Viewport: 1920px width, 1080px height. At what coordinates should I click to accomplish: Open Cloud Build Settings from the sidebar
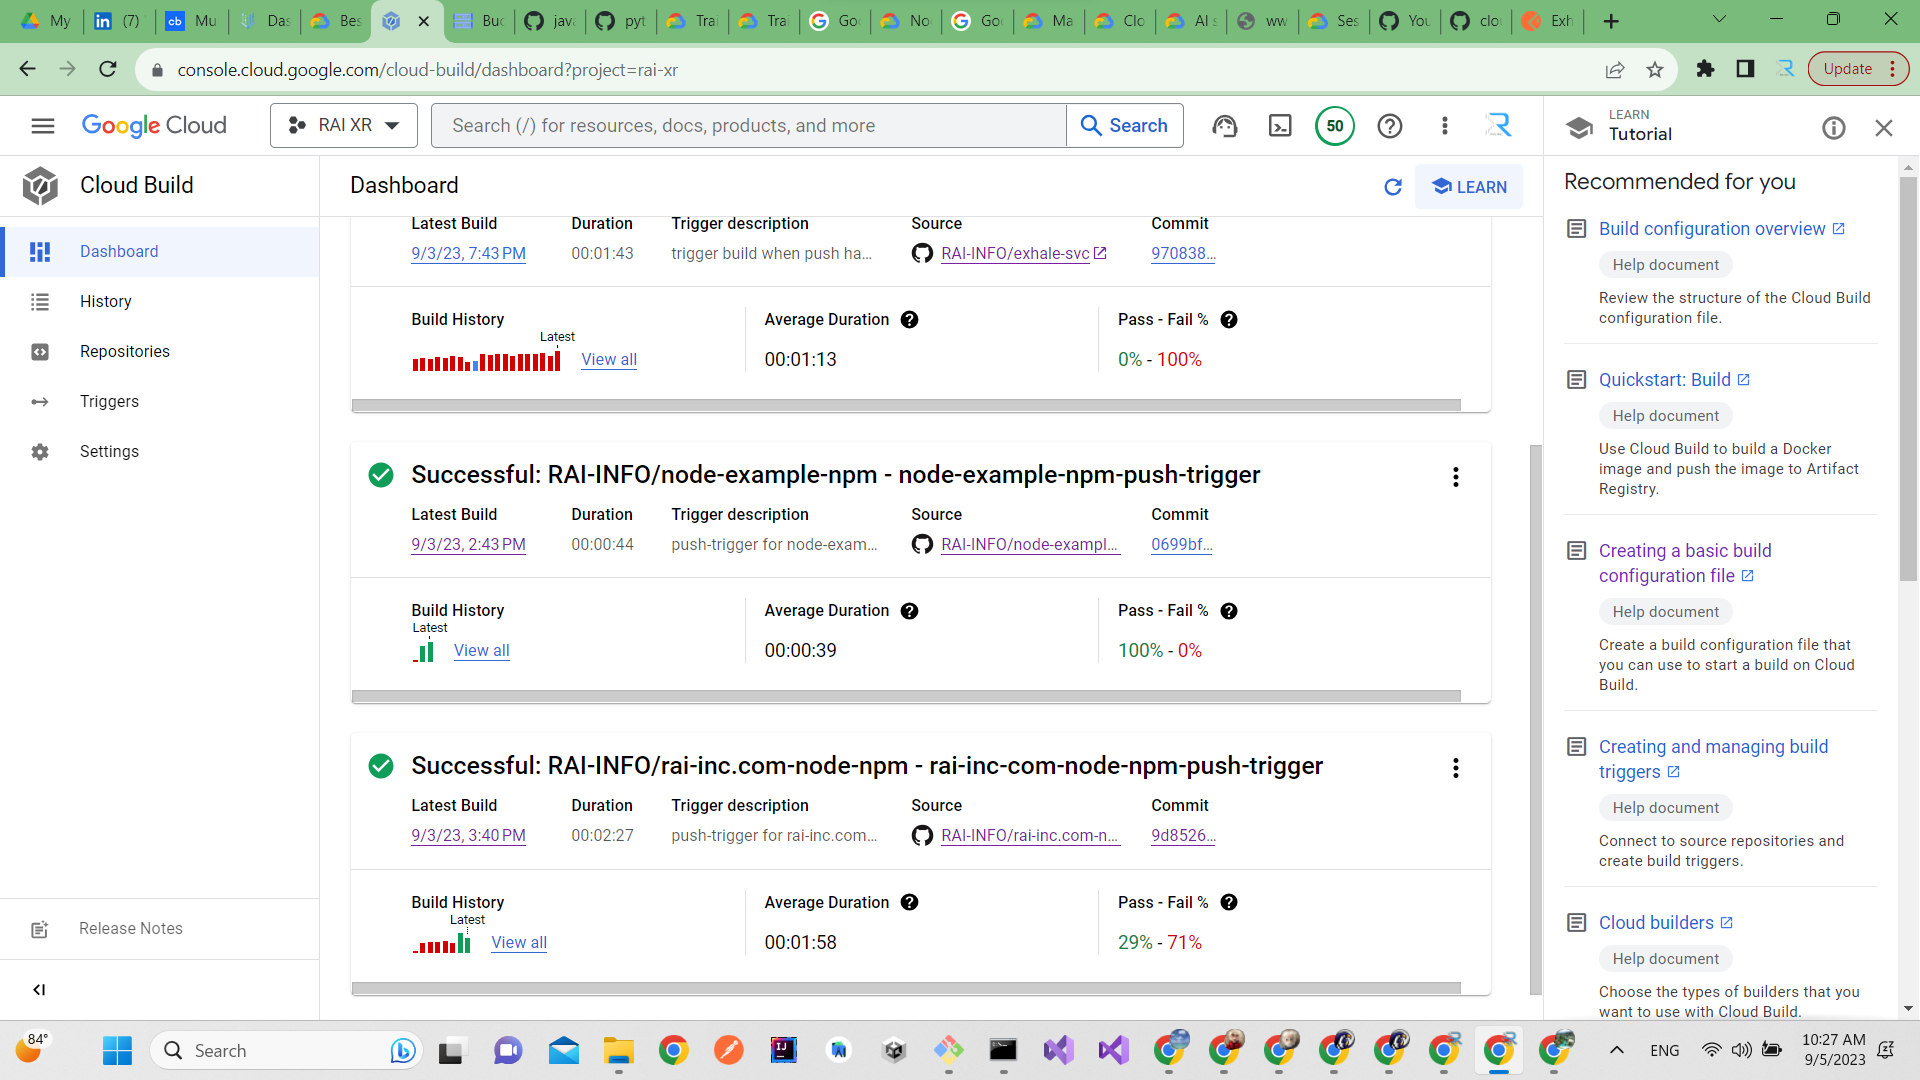[108, 451]
